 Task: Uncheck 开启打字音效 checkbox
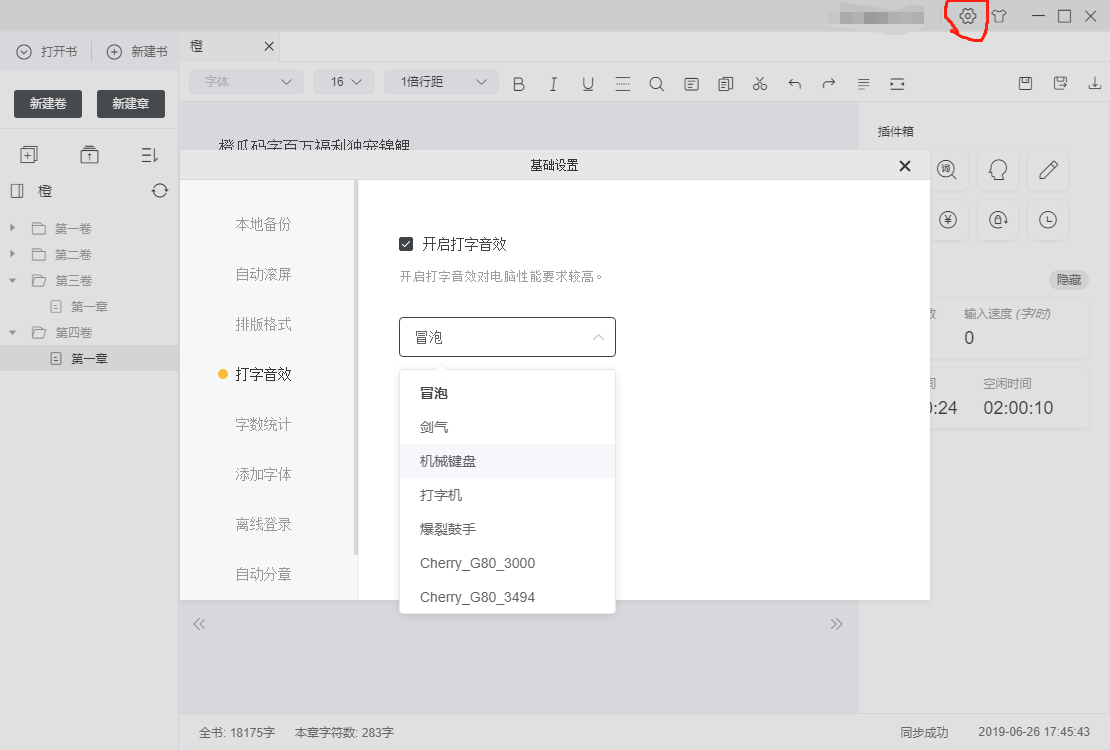(x=406, y=243)
